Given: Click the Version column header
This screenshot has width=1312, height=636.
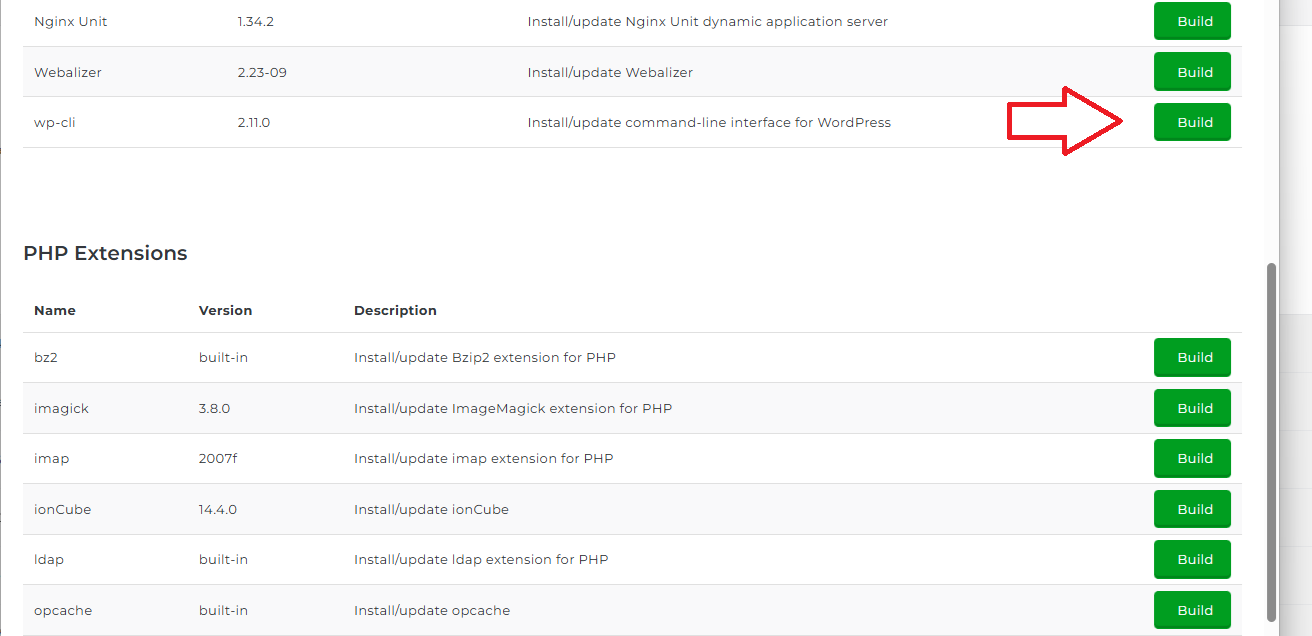Looking at the screenshot, I should (225, 310).
